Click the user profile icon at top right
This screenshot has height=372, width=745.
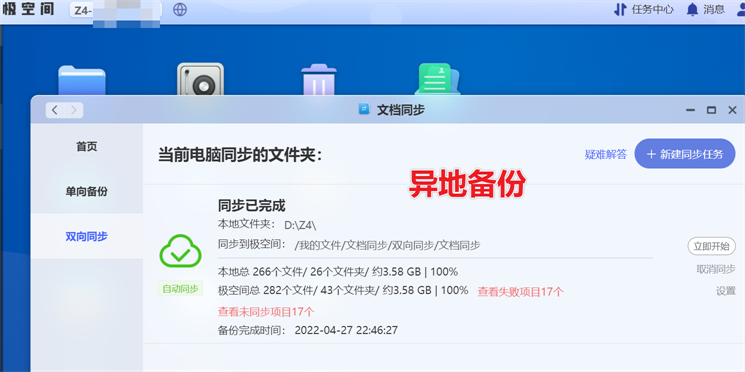(x=740, y=10)
